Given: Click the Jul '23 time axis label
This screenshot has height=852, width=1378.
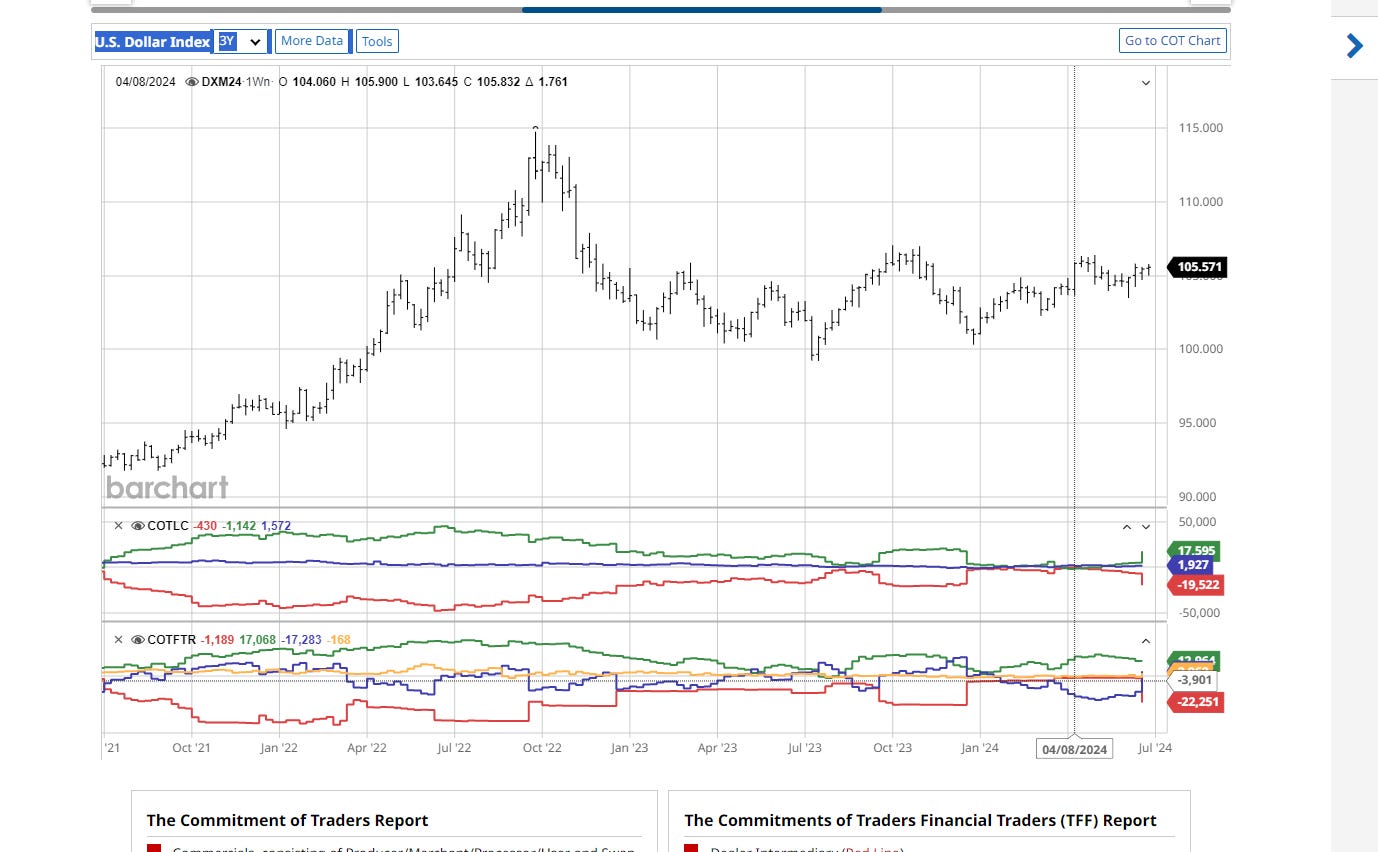Looking at the screenshot, I should 805,747.
